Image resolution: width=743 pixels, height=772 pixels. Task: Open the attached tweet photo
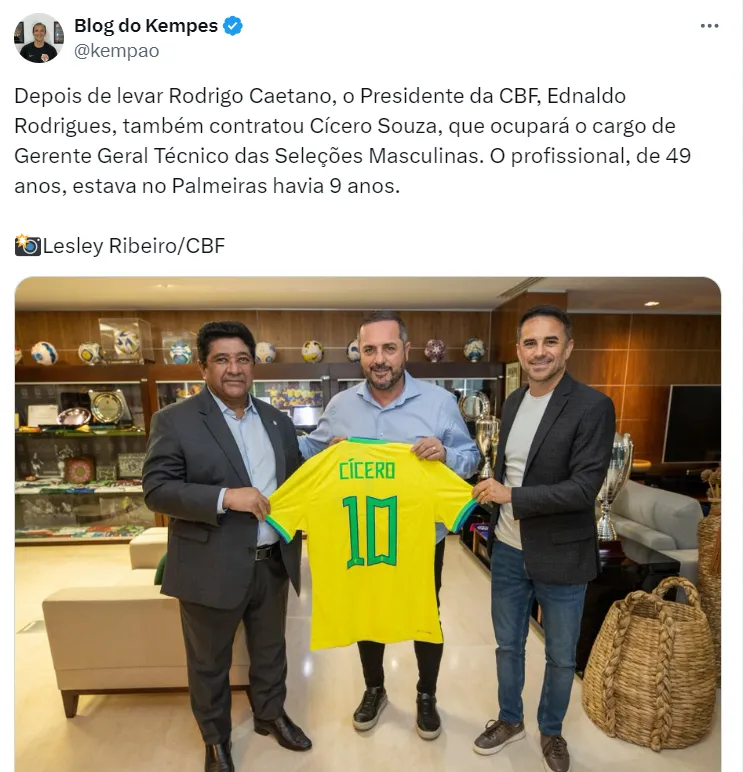[x=368, y=524]
